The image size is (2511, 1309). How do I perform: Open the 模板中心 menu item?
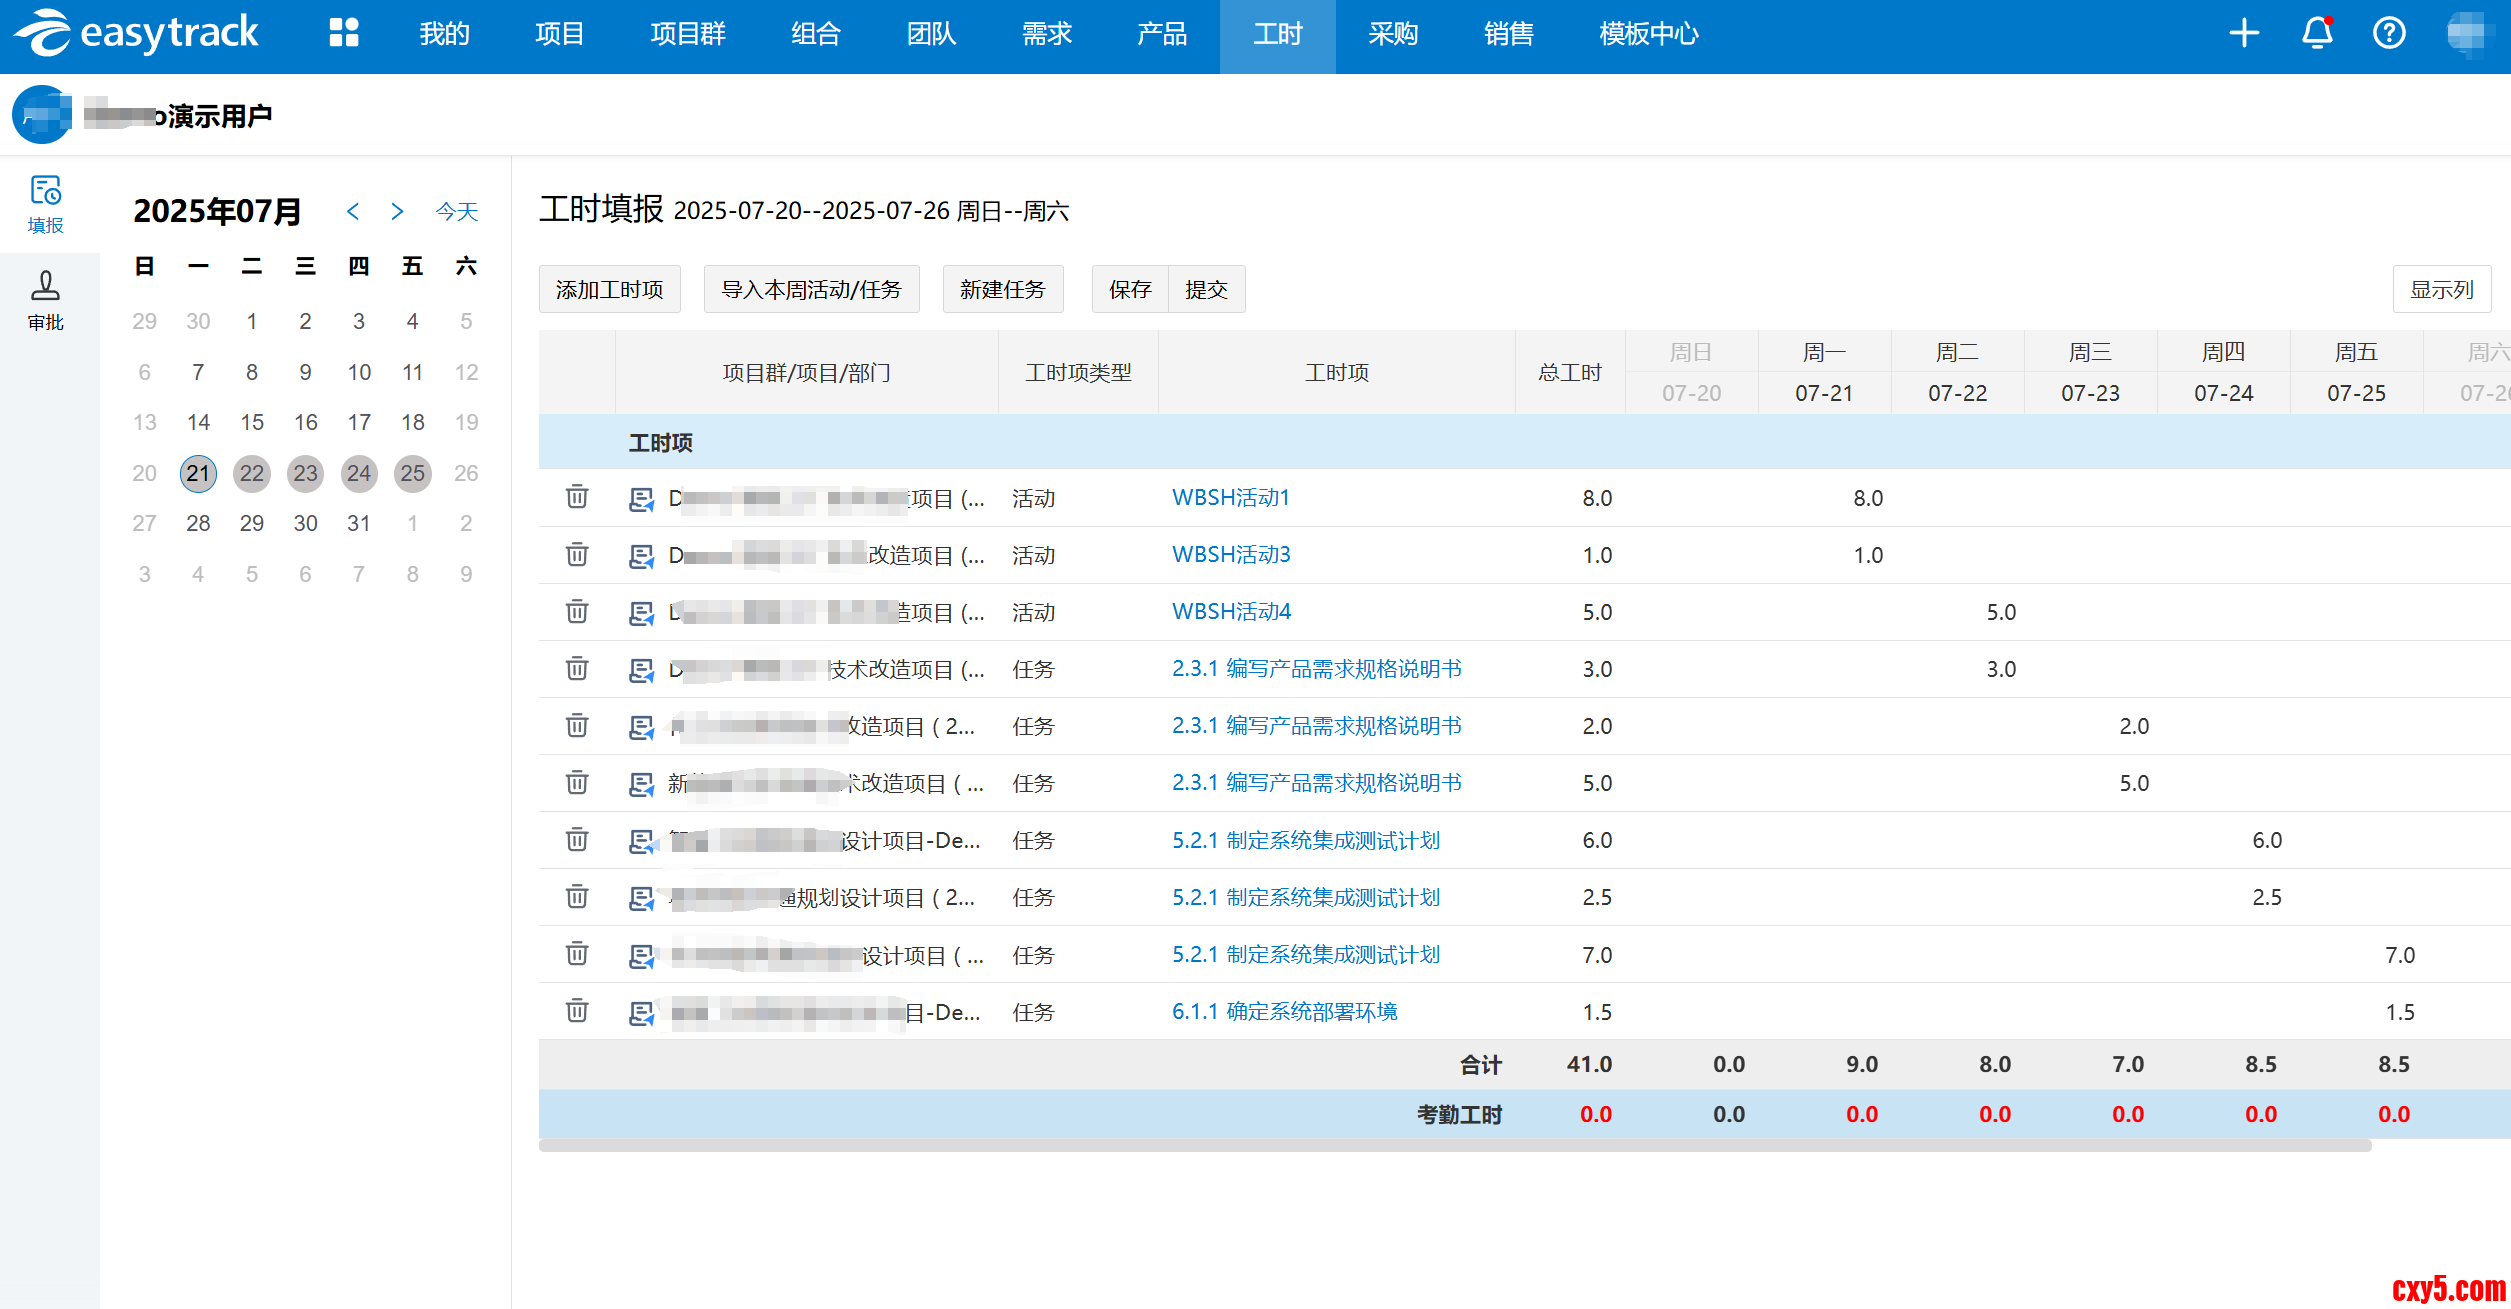tap(1648, 34)
